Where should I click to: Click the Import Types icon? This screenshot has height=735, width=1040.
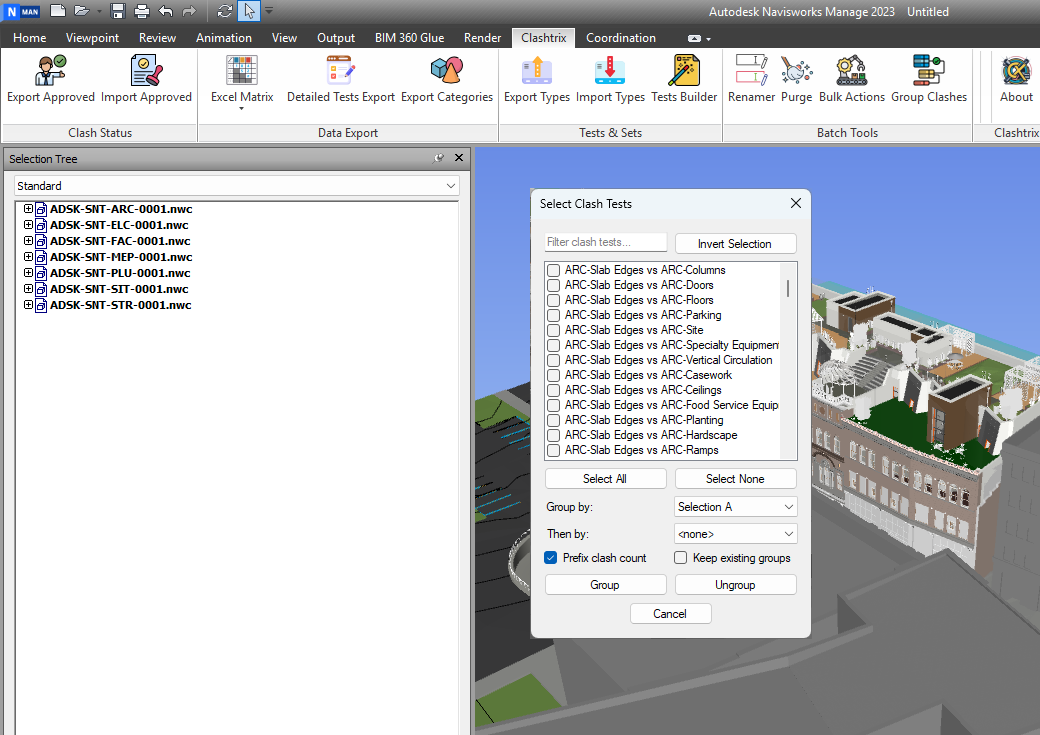(x=610, y=71)
